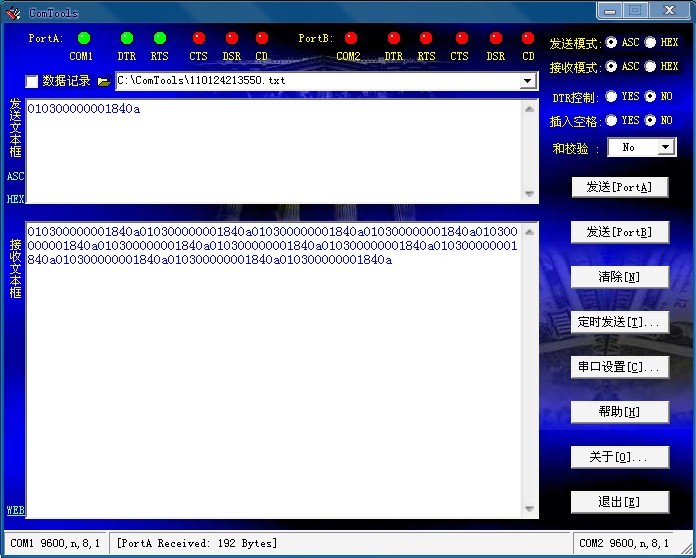Click the receive box scrollbar down arrow
This screenshot has width=696, height=558.
click(531, 510)
